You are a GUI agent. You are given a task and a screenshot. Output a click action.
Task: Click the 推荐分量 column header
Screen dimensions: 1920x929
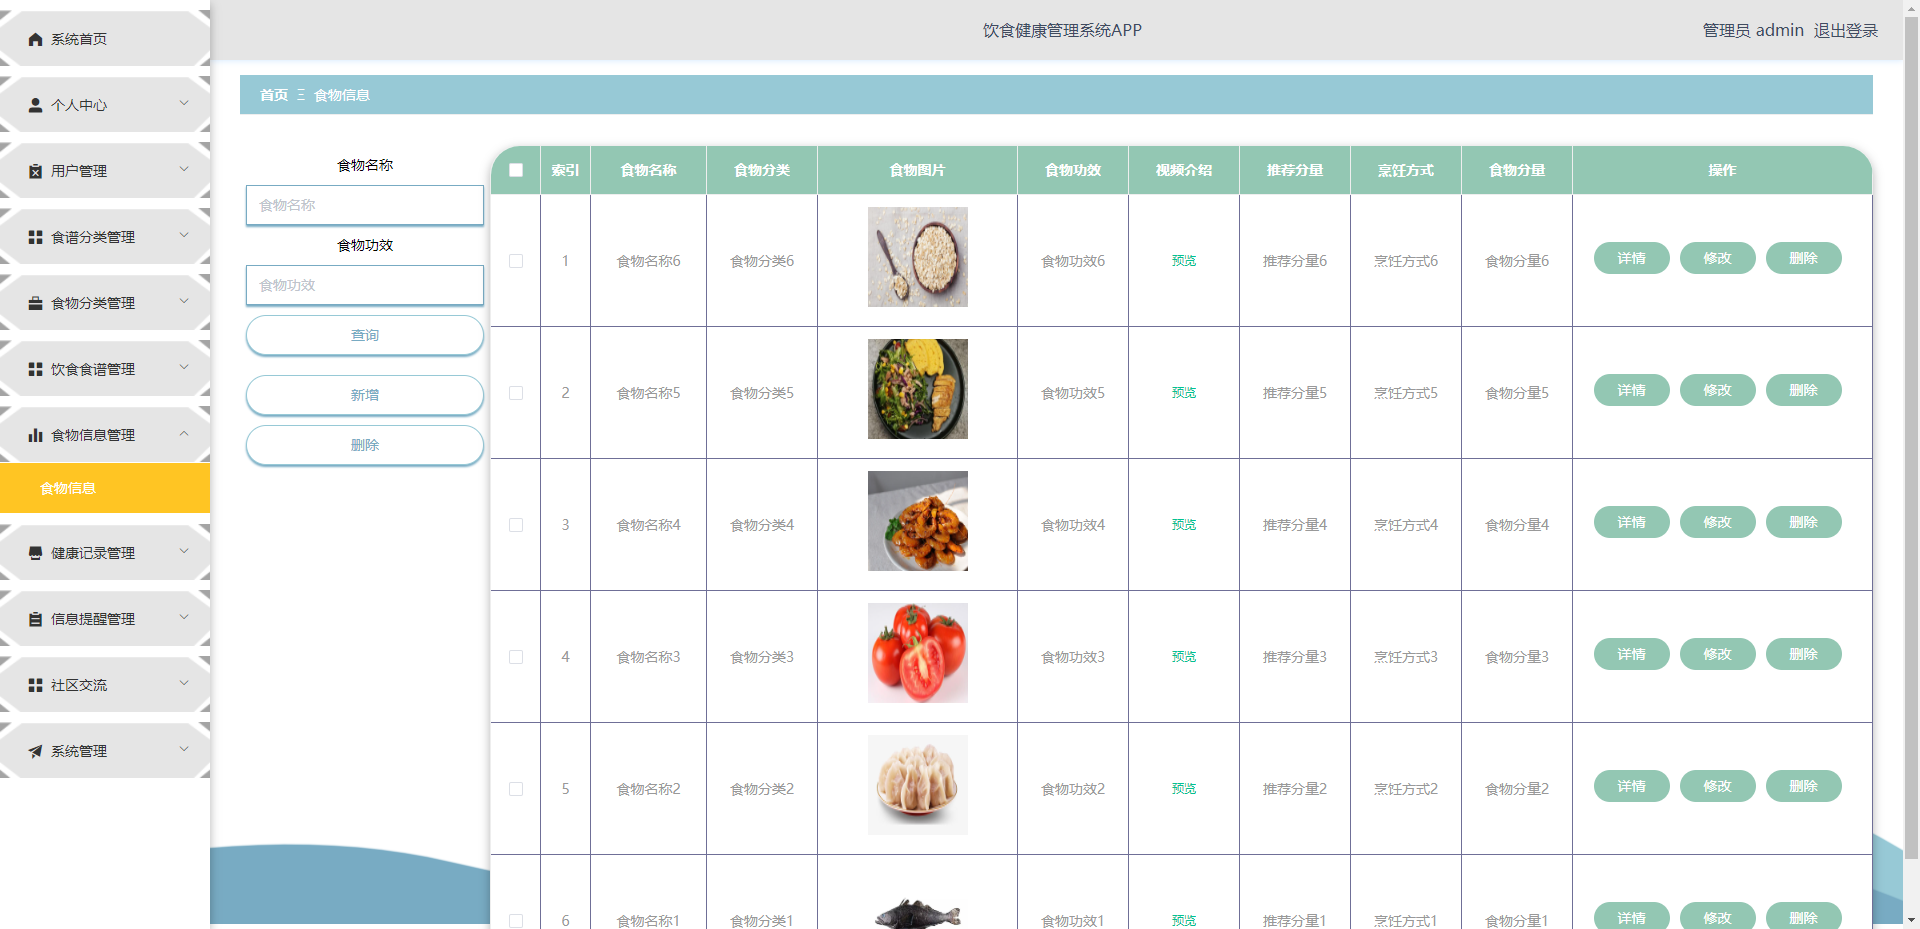pos(1295,170)
